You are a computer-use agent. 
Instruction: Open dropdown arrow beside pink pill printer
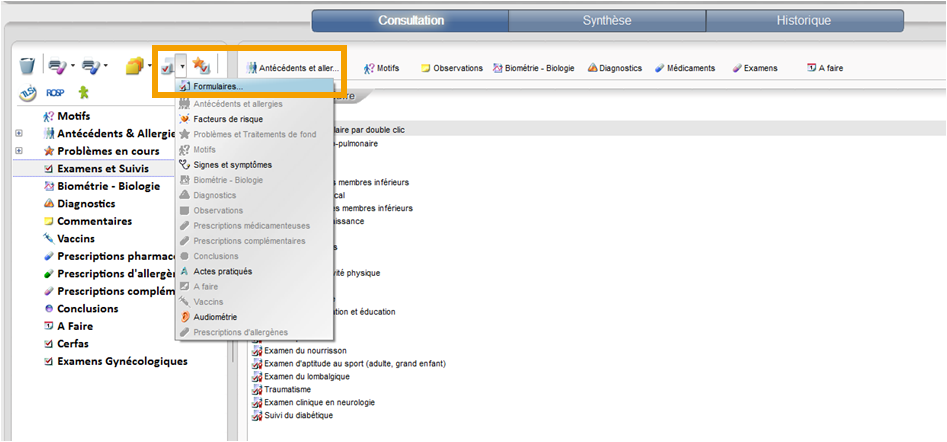72,66
